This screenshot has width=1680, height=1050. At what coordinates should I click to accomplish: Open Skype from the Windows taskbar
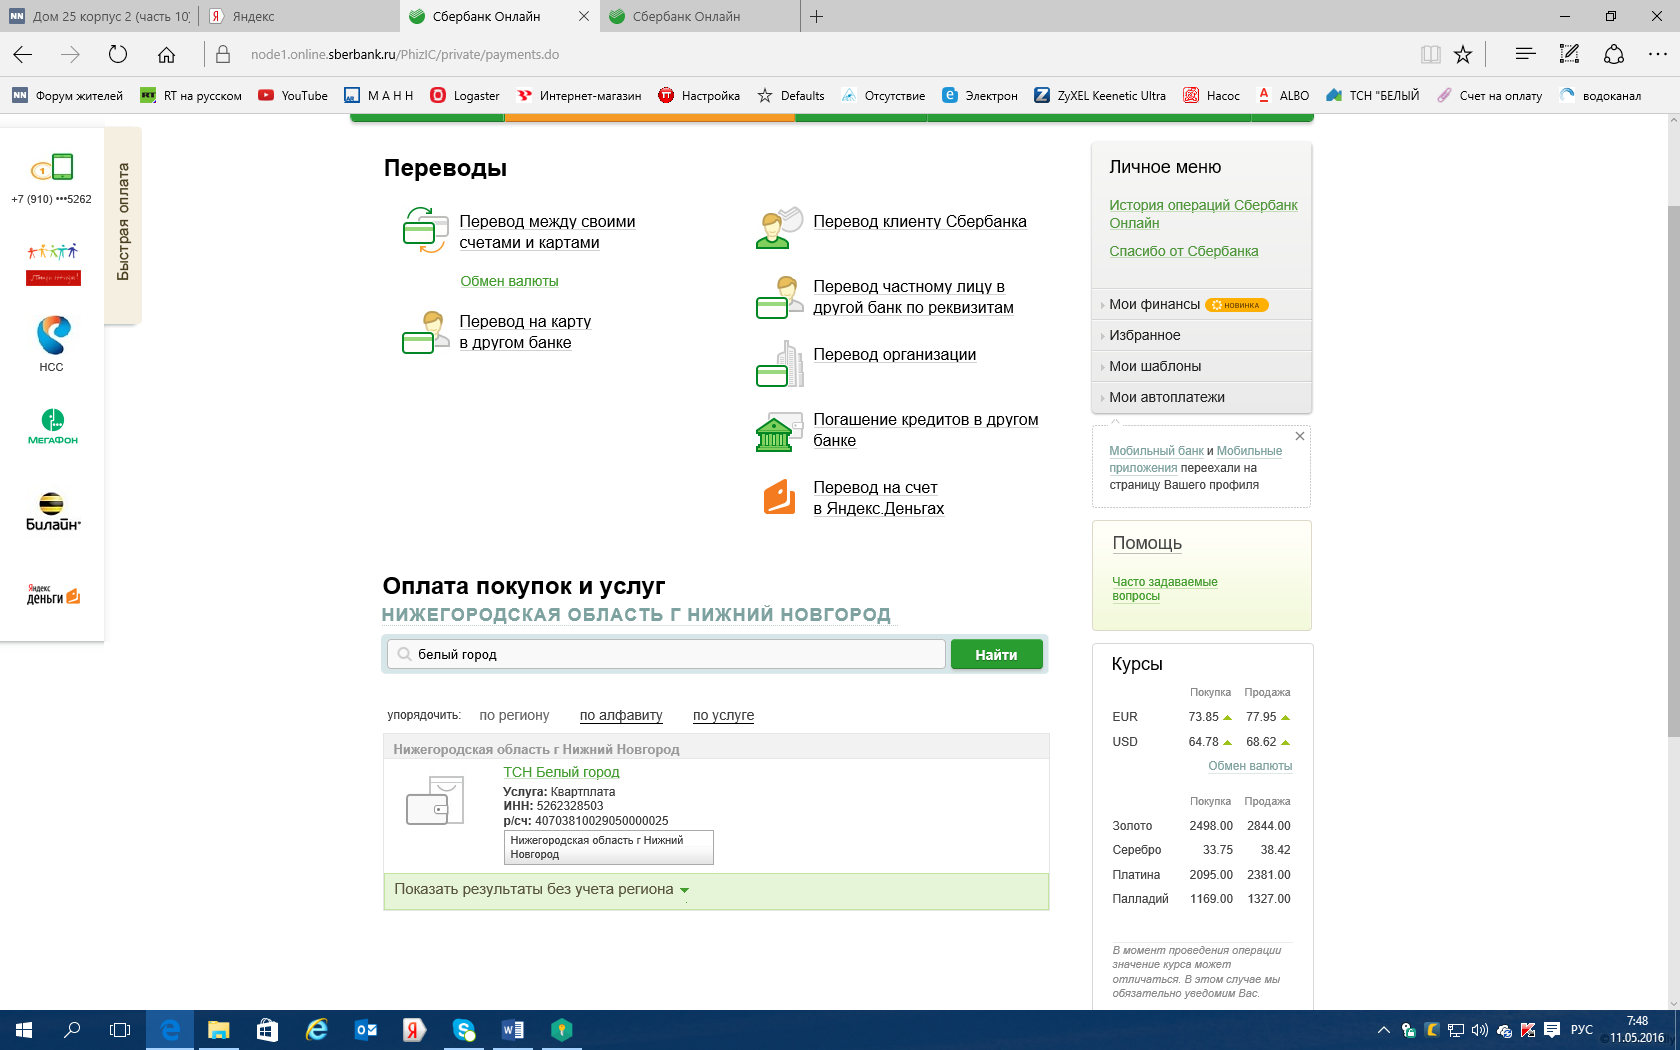click(x=464, y=1030)
